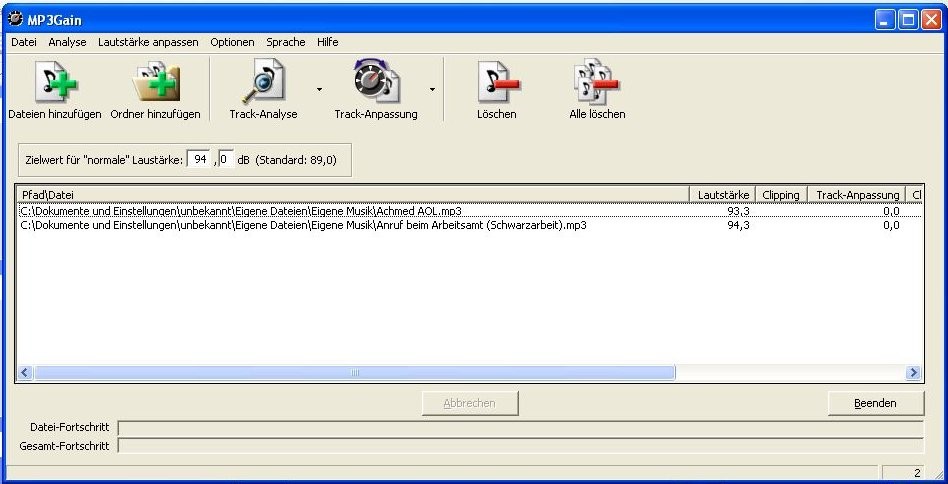948x484 pixels.
Task: Start Track-Analyse with the magnifier icon
Action: [x=264, y=82]
